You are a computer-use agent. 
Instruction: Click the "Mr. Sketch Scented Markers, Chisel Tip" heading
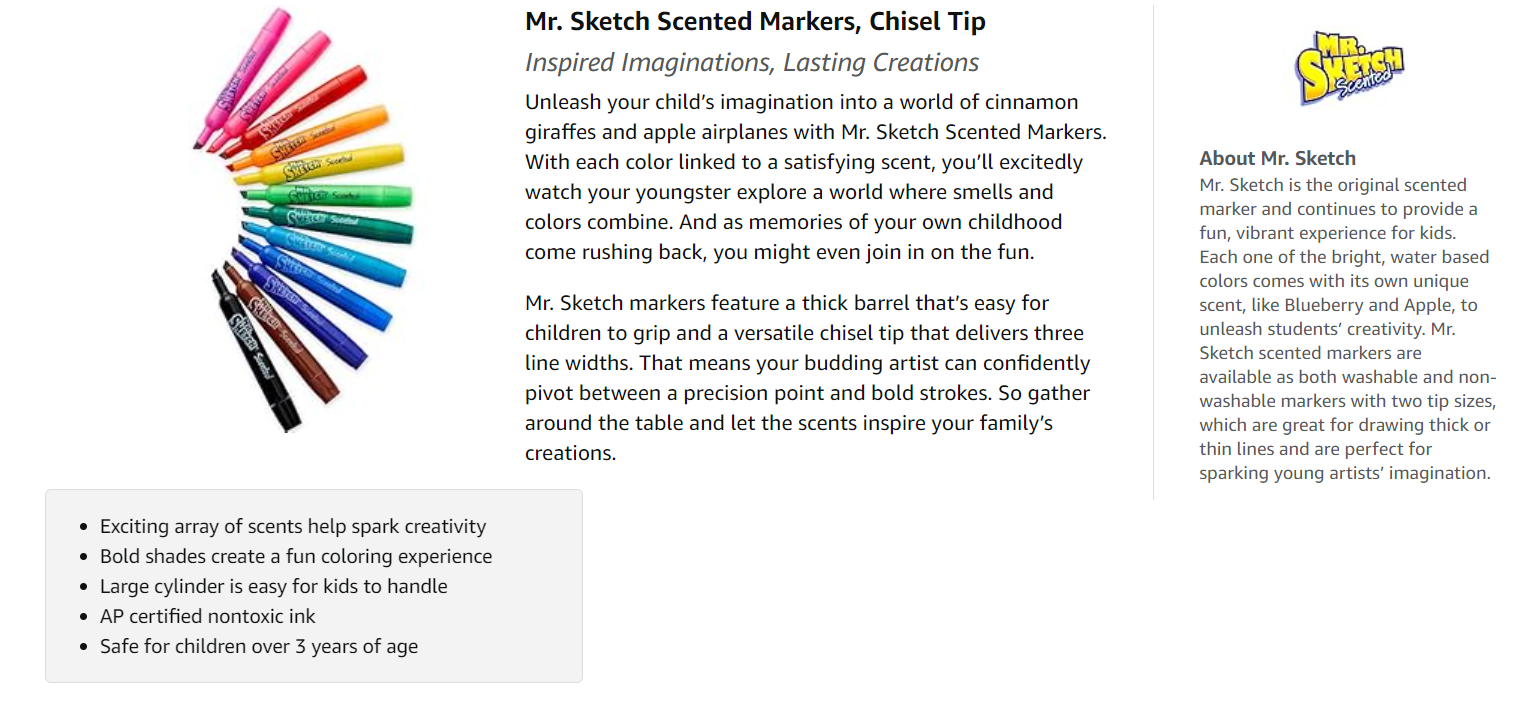[x=755, y=21]
